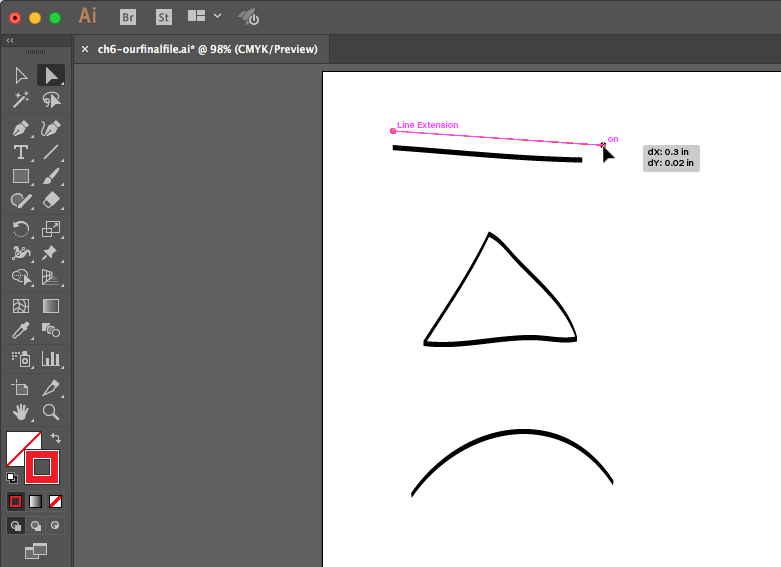Enable Draw Behind mode
781x567 pixels.
pos(36,525)
